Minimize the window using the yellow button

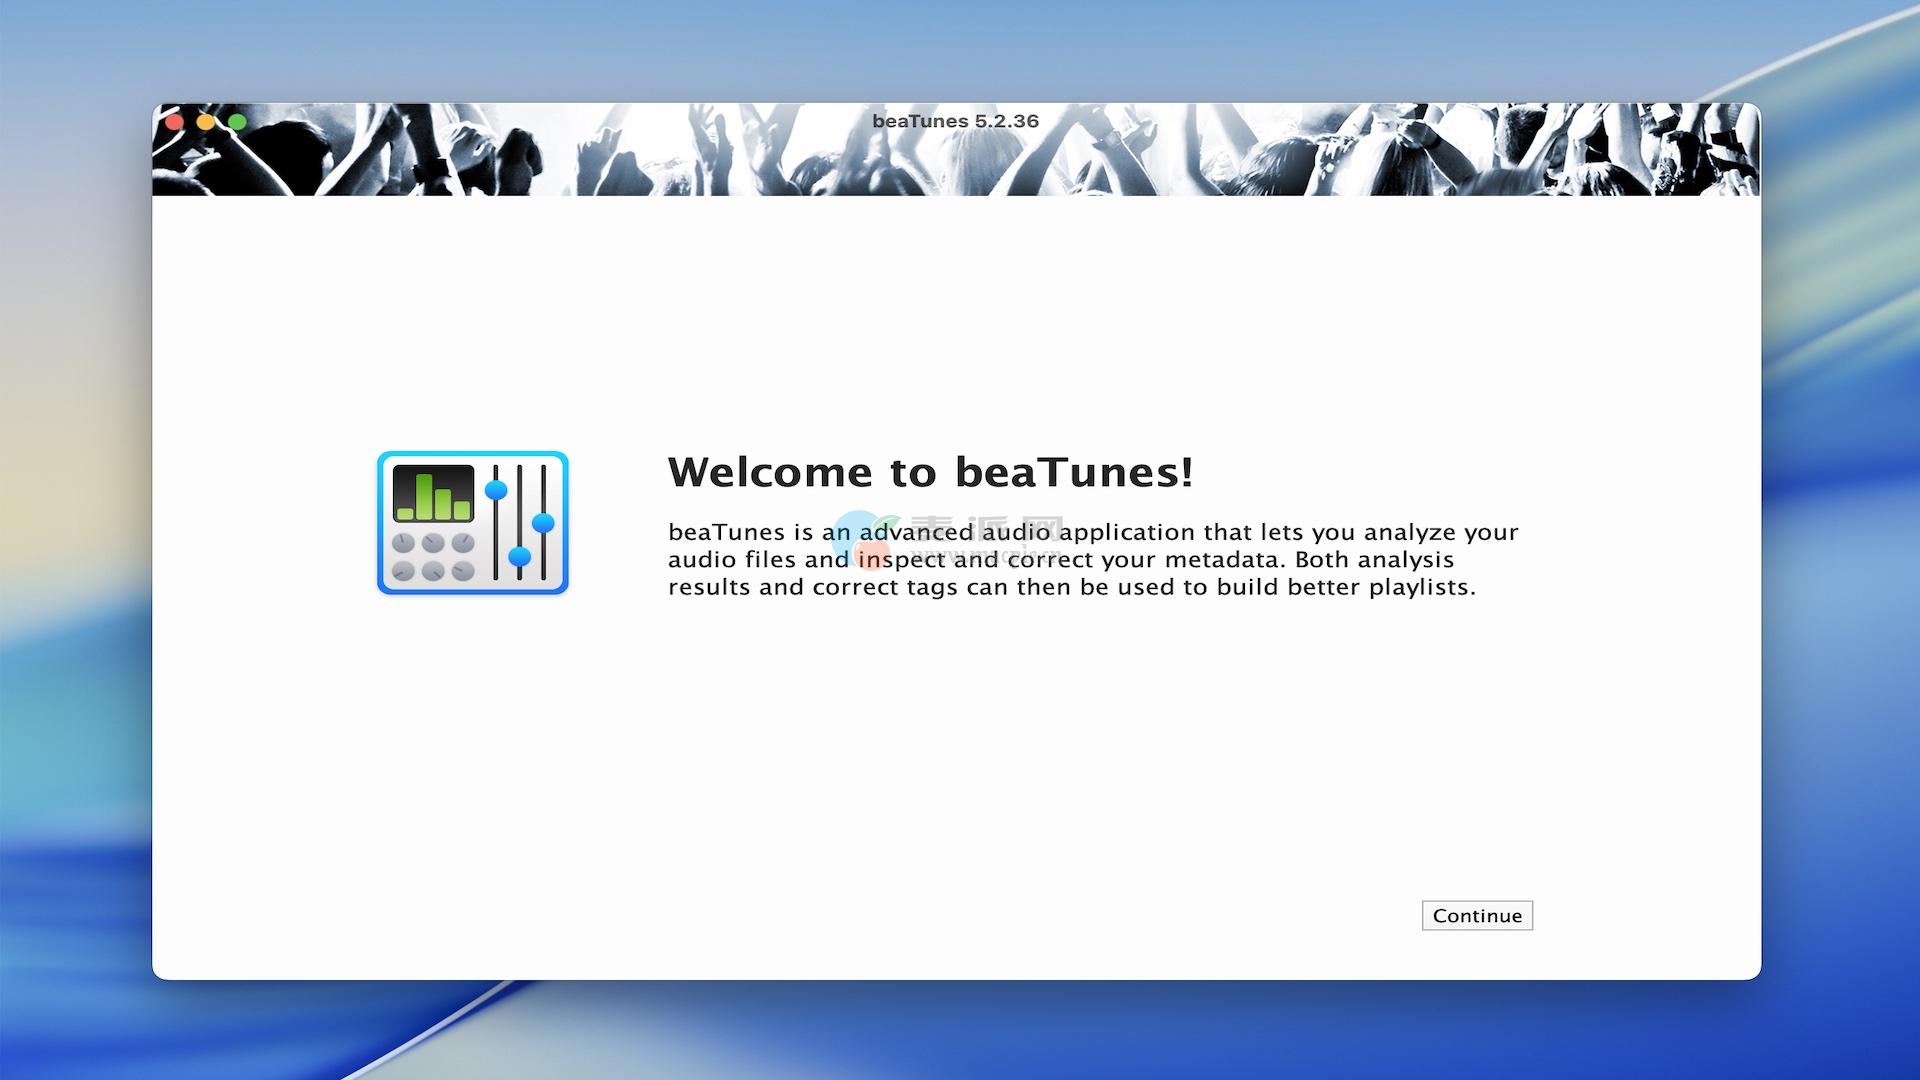click(x=205, y=122)
